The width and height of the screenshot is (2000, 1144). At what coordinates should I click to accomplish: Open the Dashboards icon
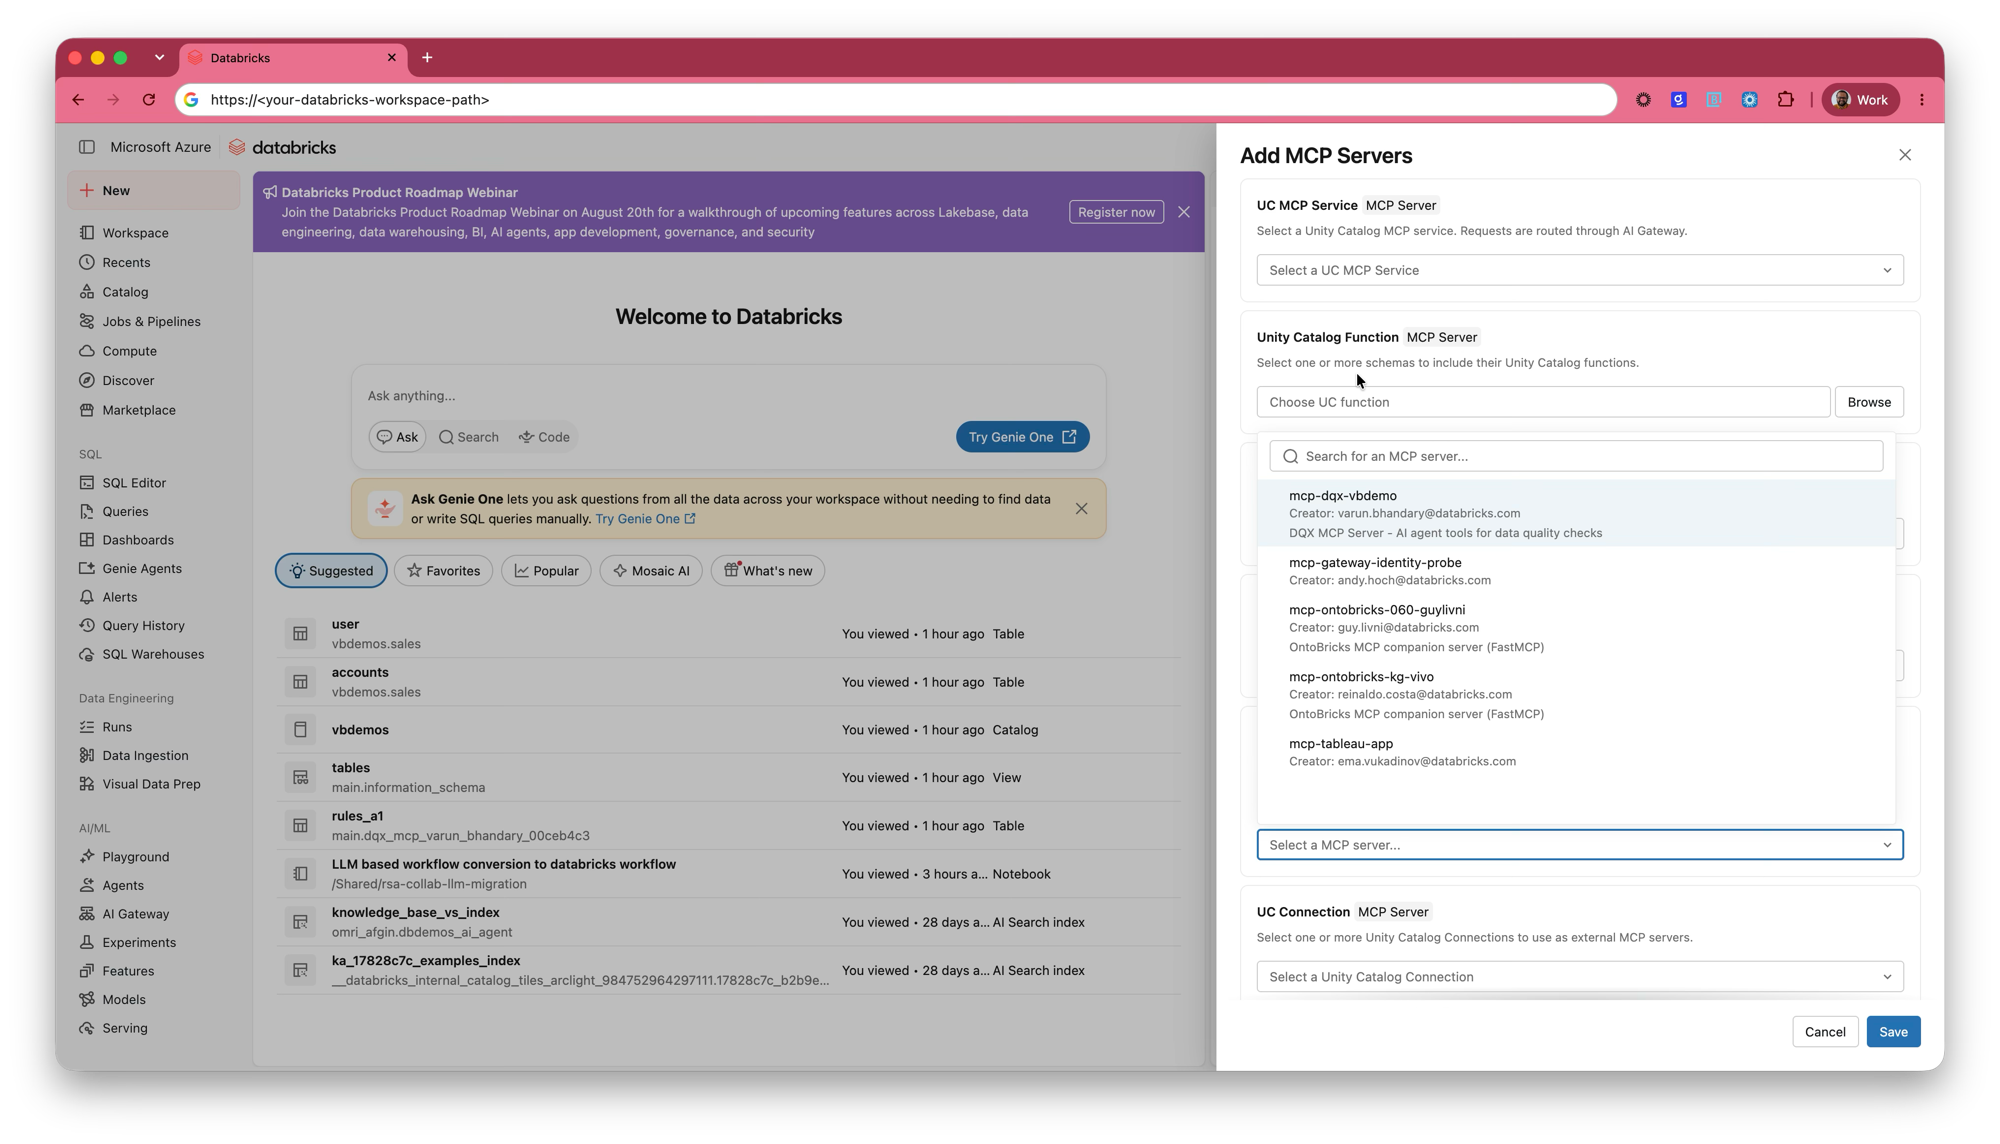click(87, 540)
